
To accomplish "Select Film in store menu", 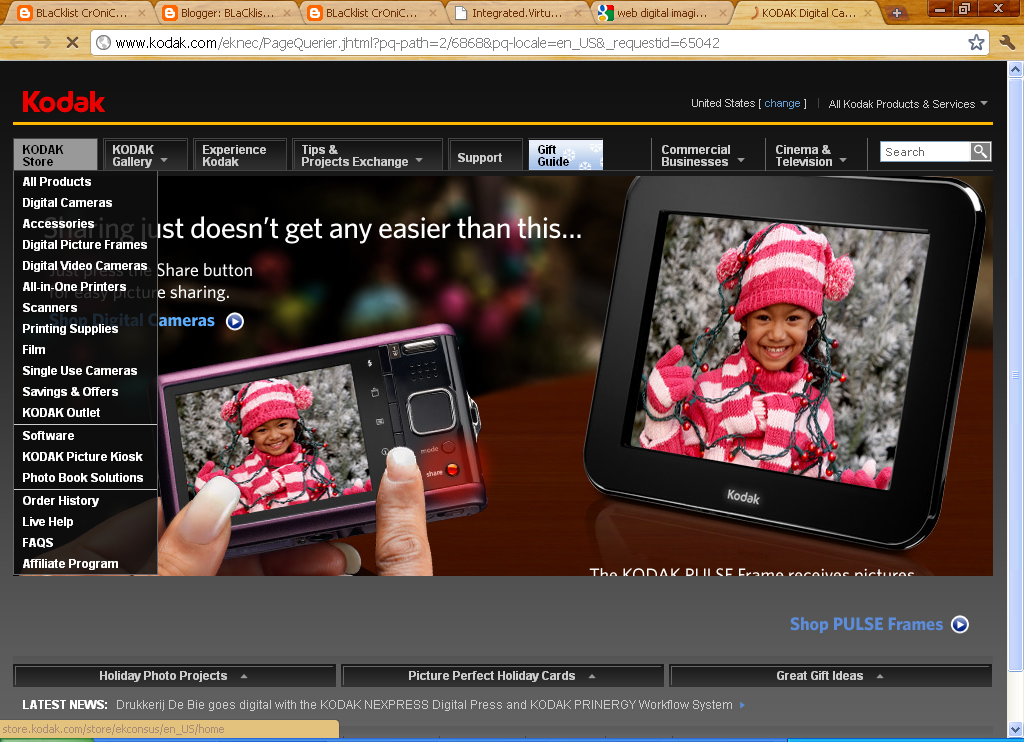I will pyautogui.click(x=34, y=349).
